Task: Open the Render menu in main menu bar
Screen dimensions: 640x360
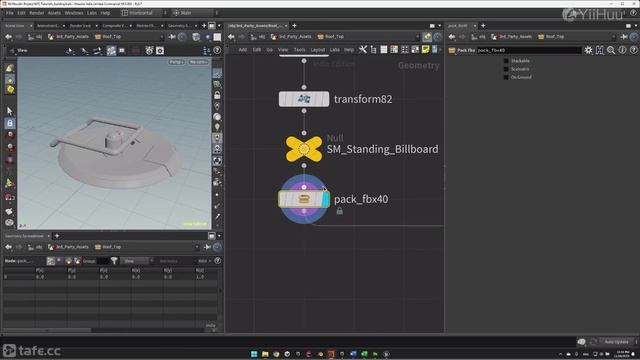Action: (37, 13)
